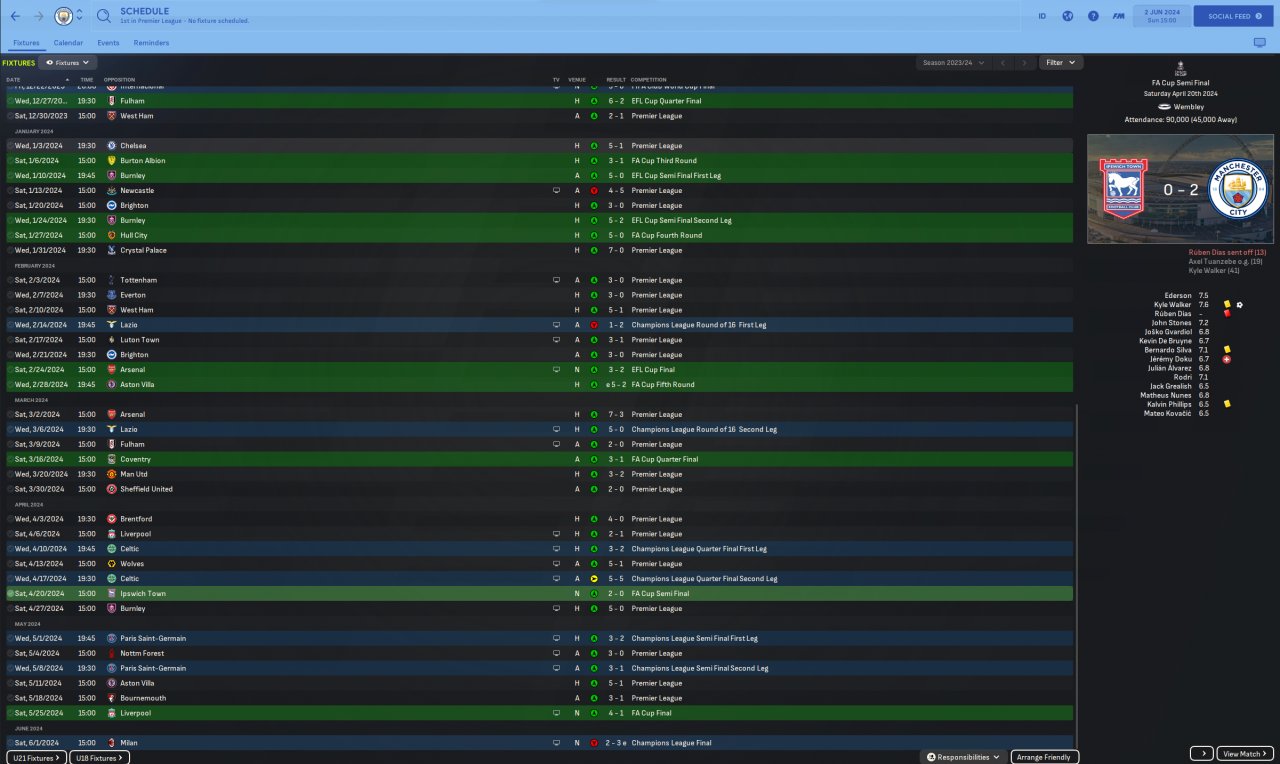1280x764 pixels.
Task: Click the previous season arrow
Action: [x=1003, y=63]
